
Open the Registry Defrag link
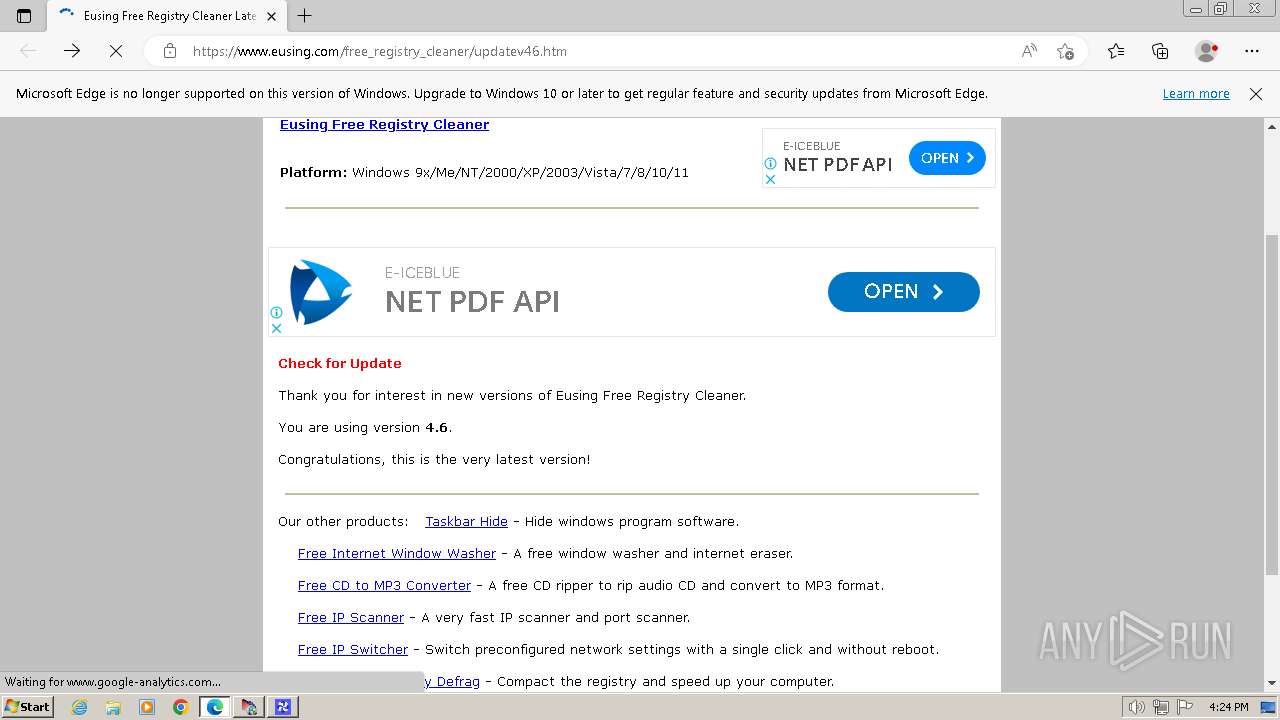click(452, 681)
